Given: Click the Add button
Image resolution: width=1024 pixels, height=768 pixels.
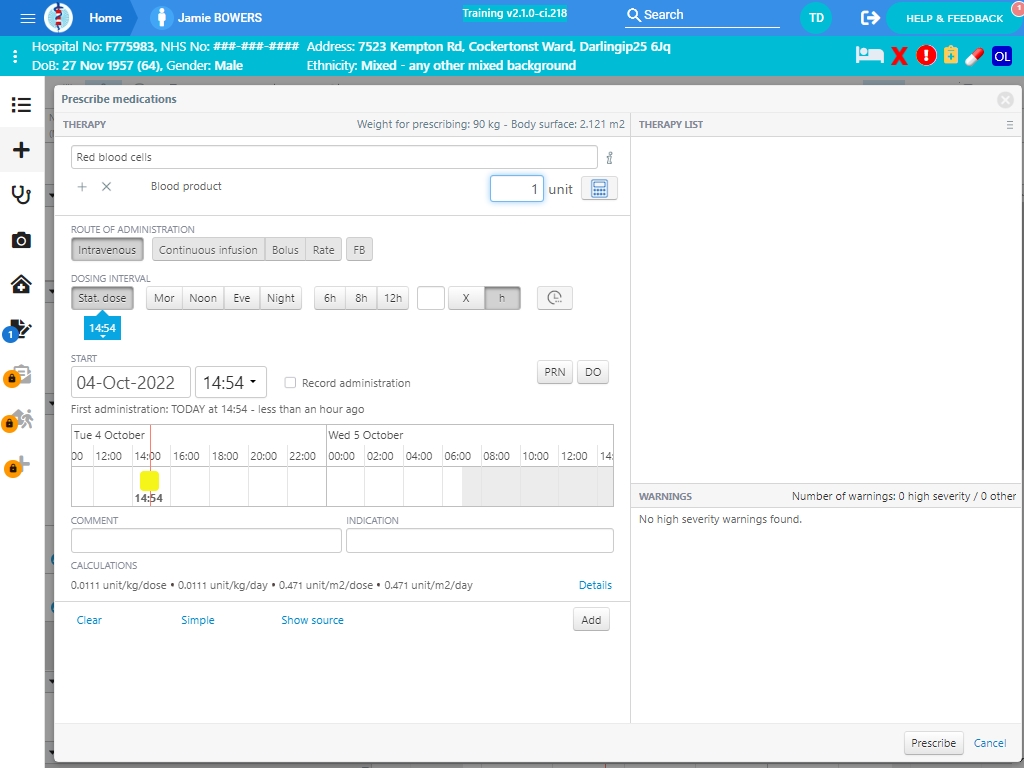Looking at the screenshot, I should coord(591,620).
